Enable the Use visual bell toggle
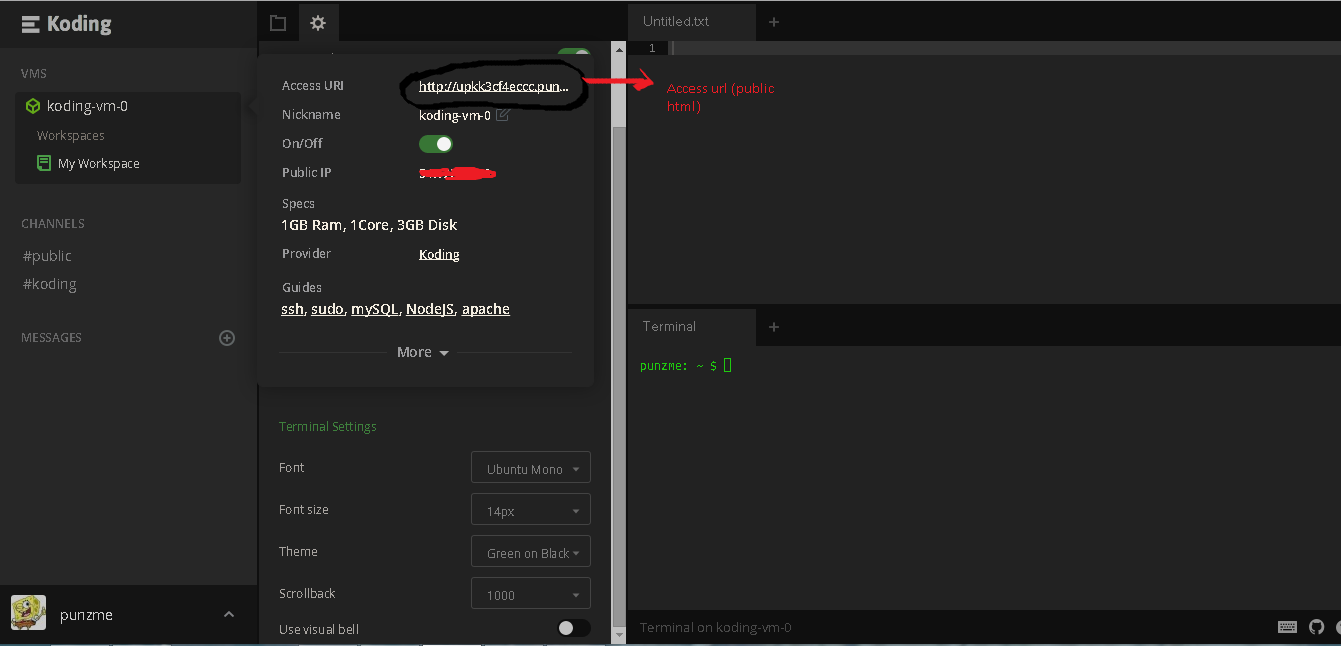This screenshot has width=1341, height=646. pyautogui.click(x=572, y=628)
